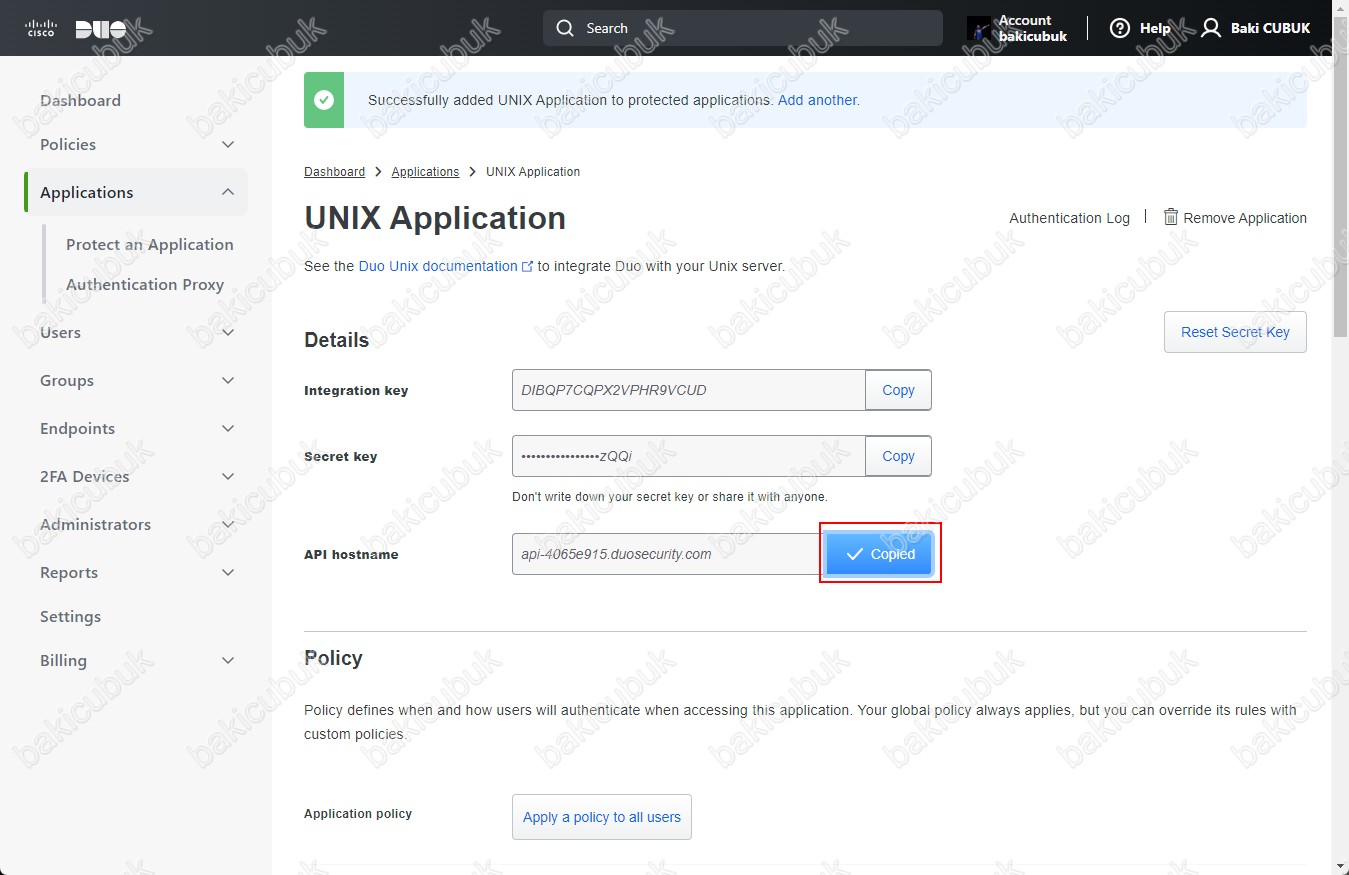Expand the Policies menu chevron
This screenshot has width=1349, height=875.
[228, 144]
